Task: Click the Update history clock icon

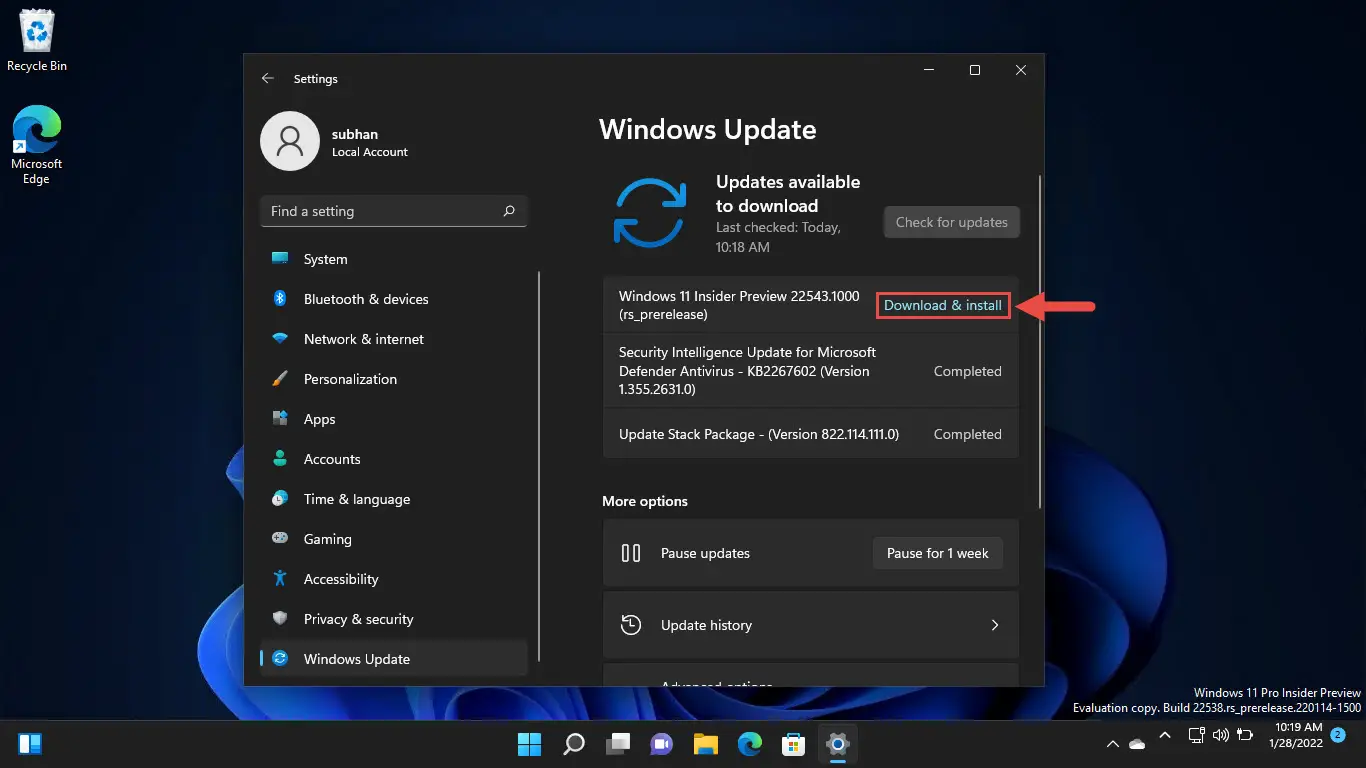Action: pos(631,625)
